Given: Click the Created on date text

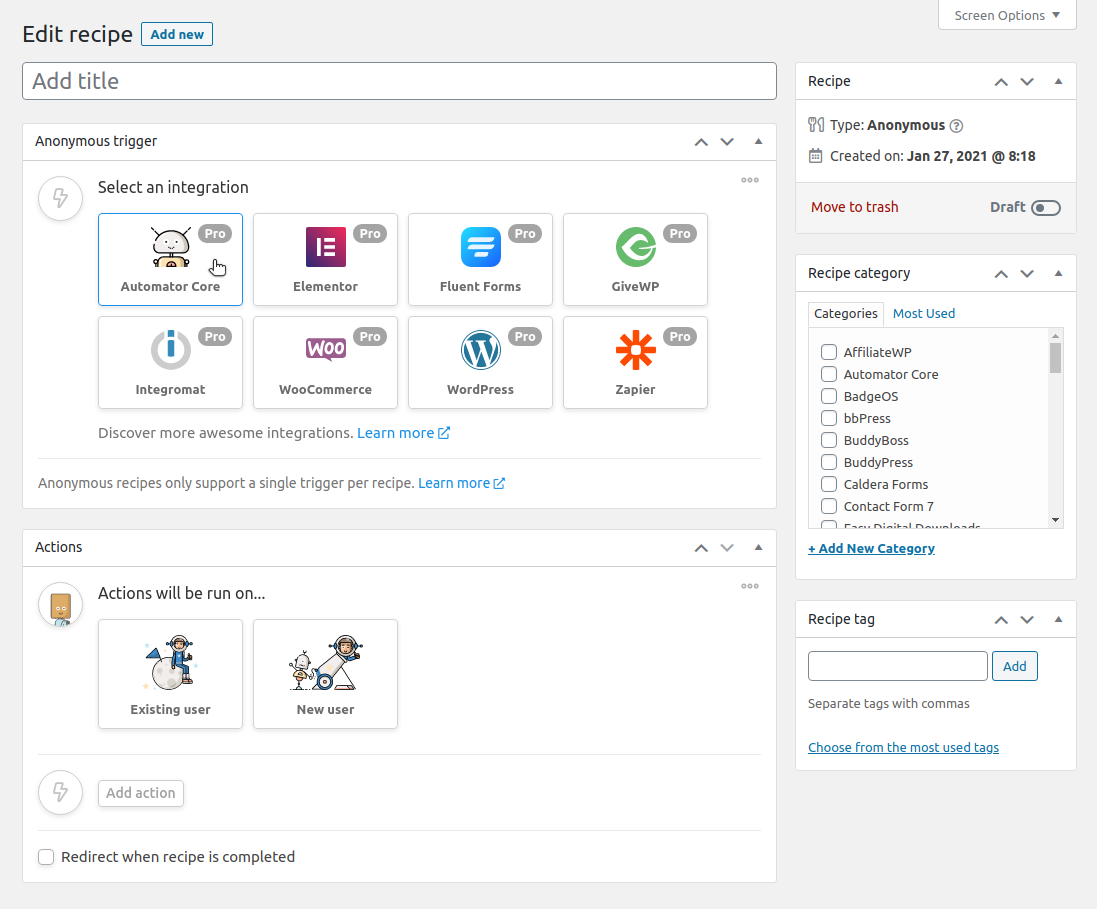Looking at the screenshot, I should coord(933,156).
